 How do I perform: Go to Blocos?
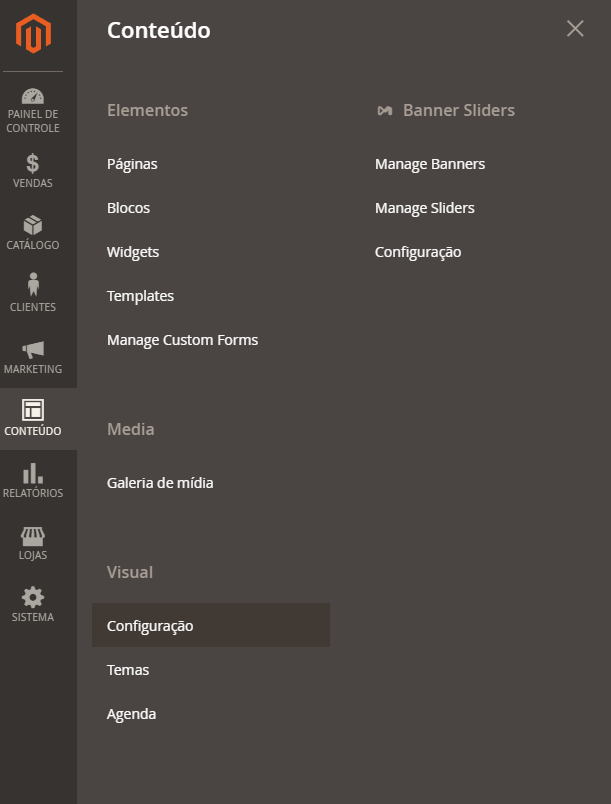[x=129, y=208]
